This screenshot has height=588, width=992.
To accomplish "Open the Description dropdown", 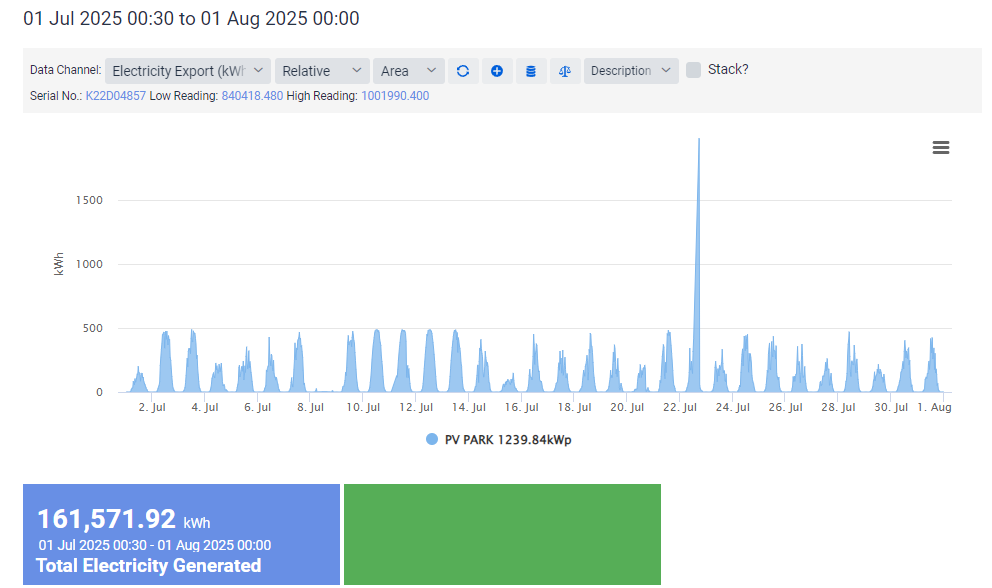I will [631, 71].
